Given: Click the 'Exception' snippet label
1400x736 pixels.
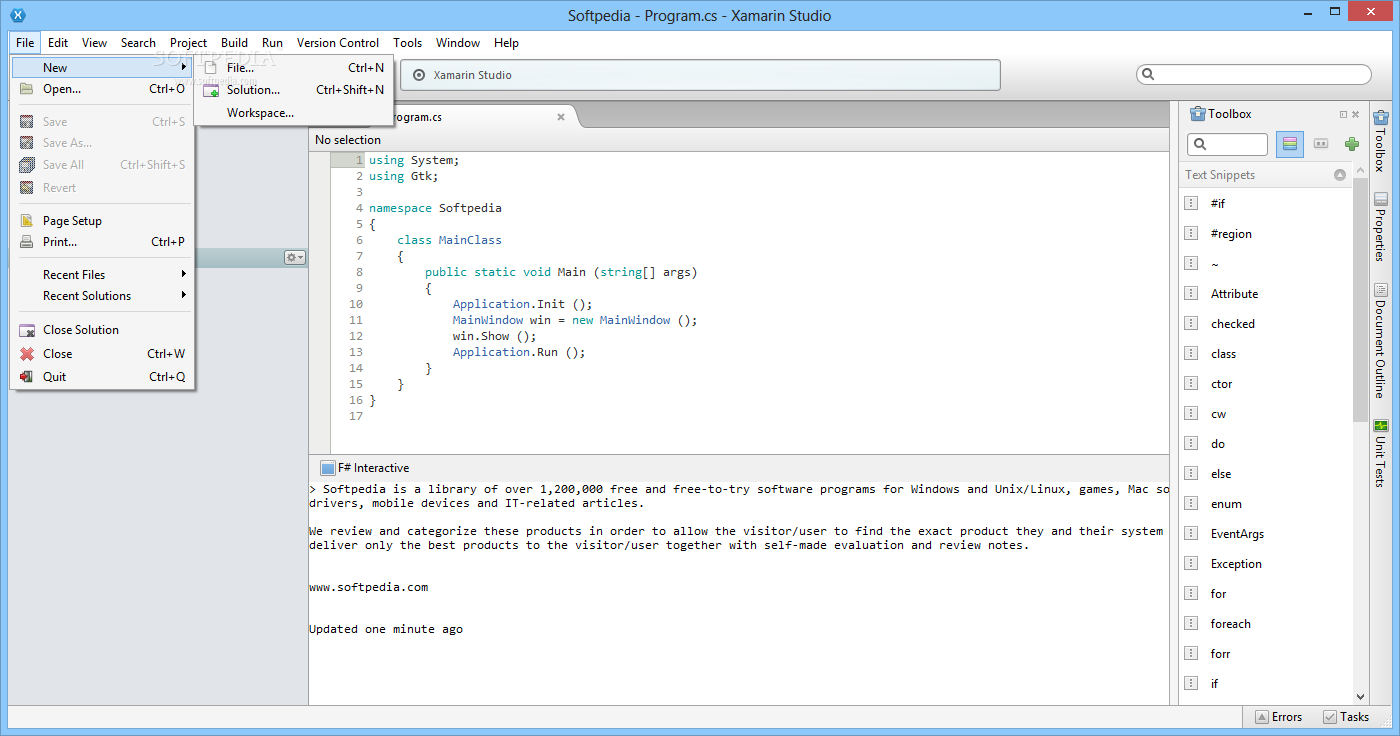Looking at the screenshot, I should click(1236, 564).
